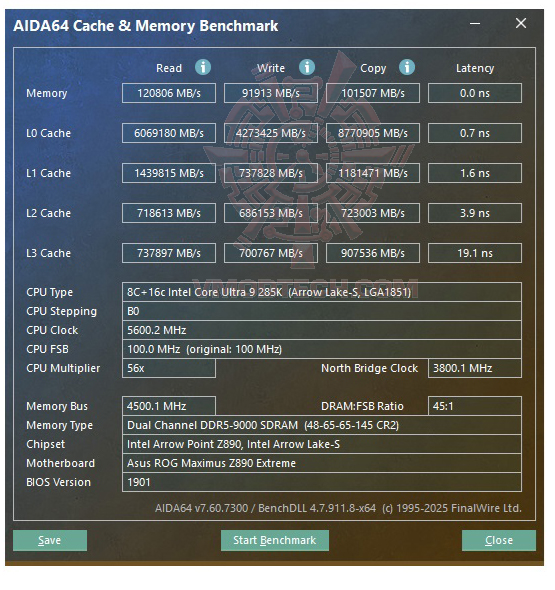555x590 pixels.
Task: Select L3 Cache latency 19.1 ns
Action: pyautogui.click(x=475, y=253)
